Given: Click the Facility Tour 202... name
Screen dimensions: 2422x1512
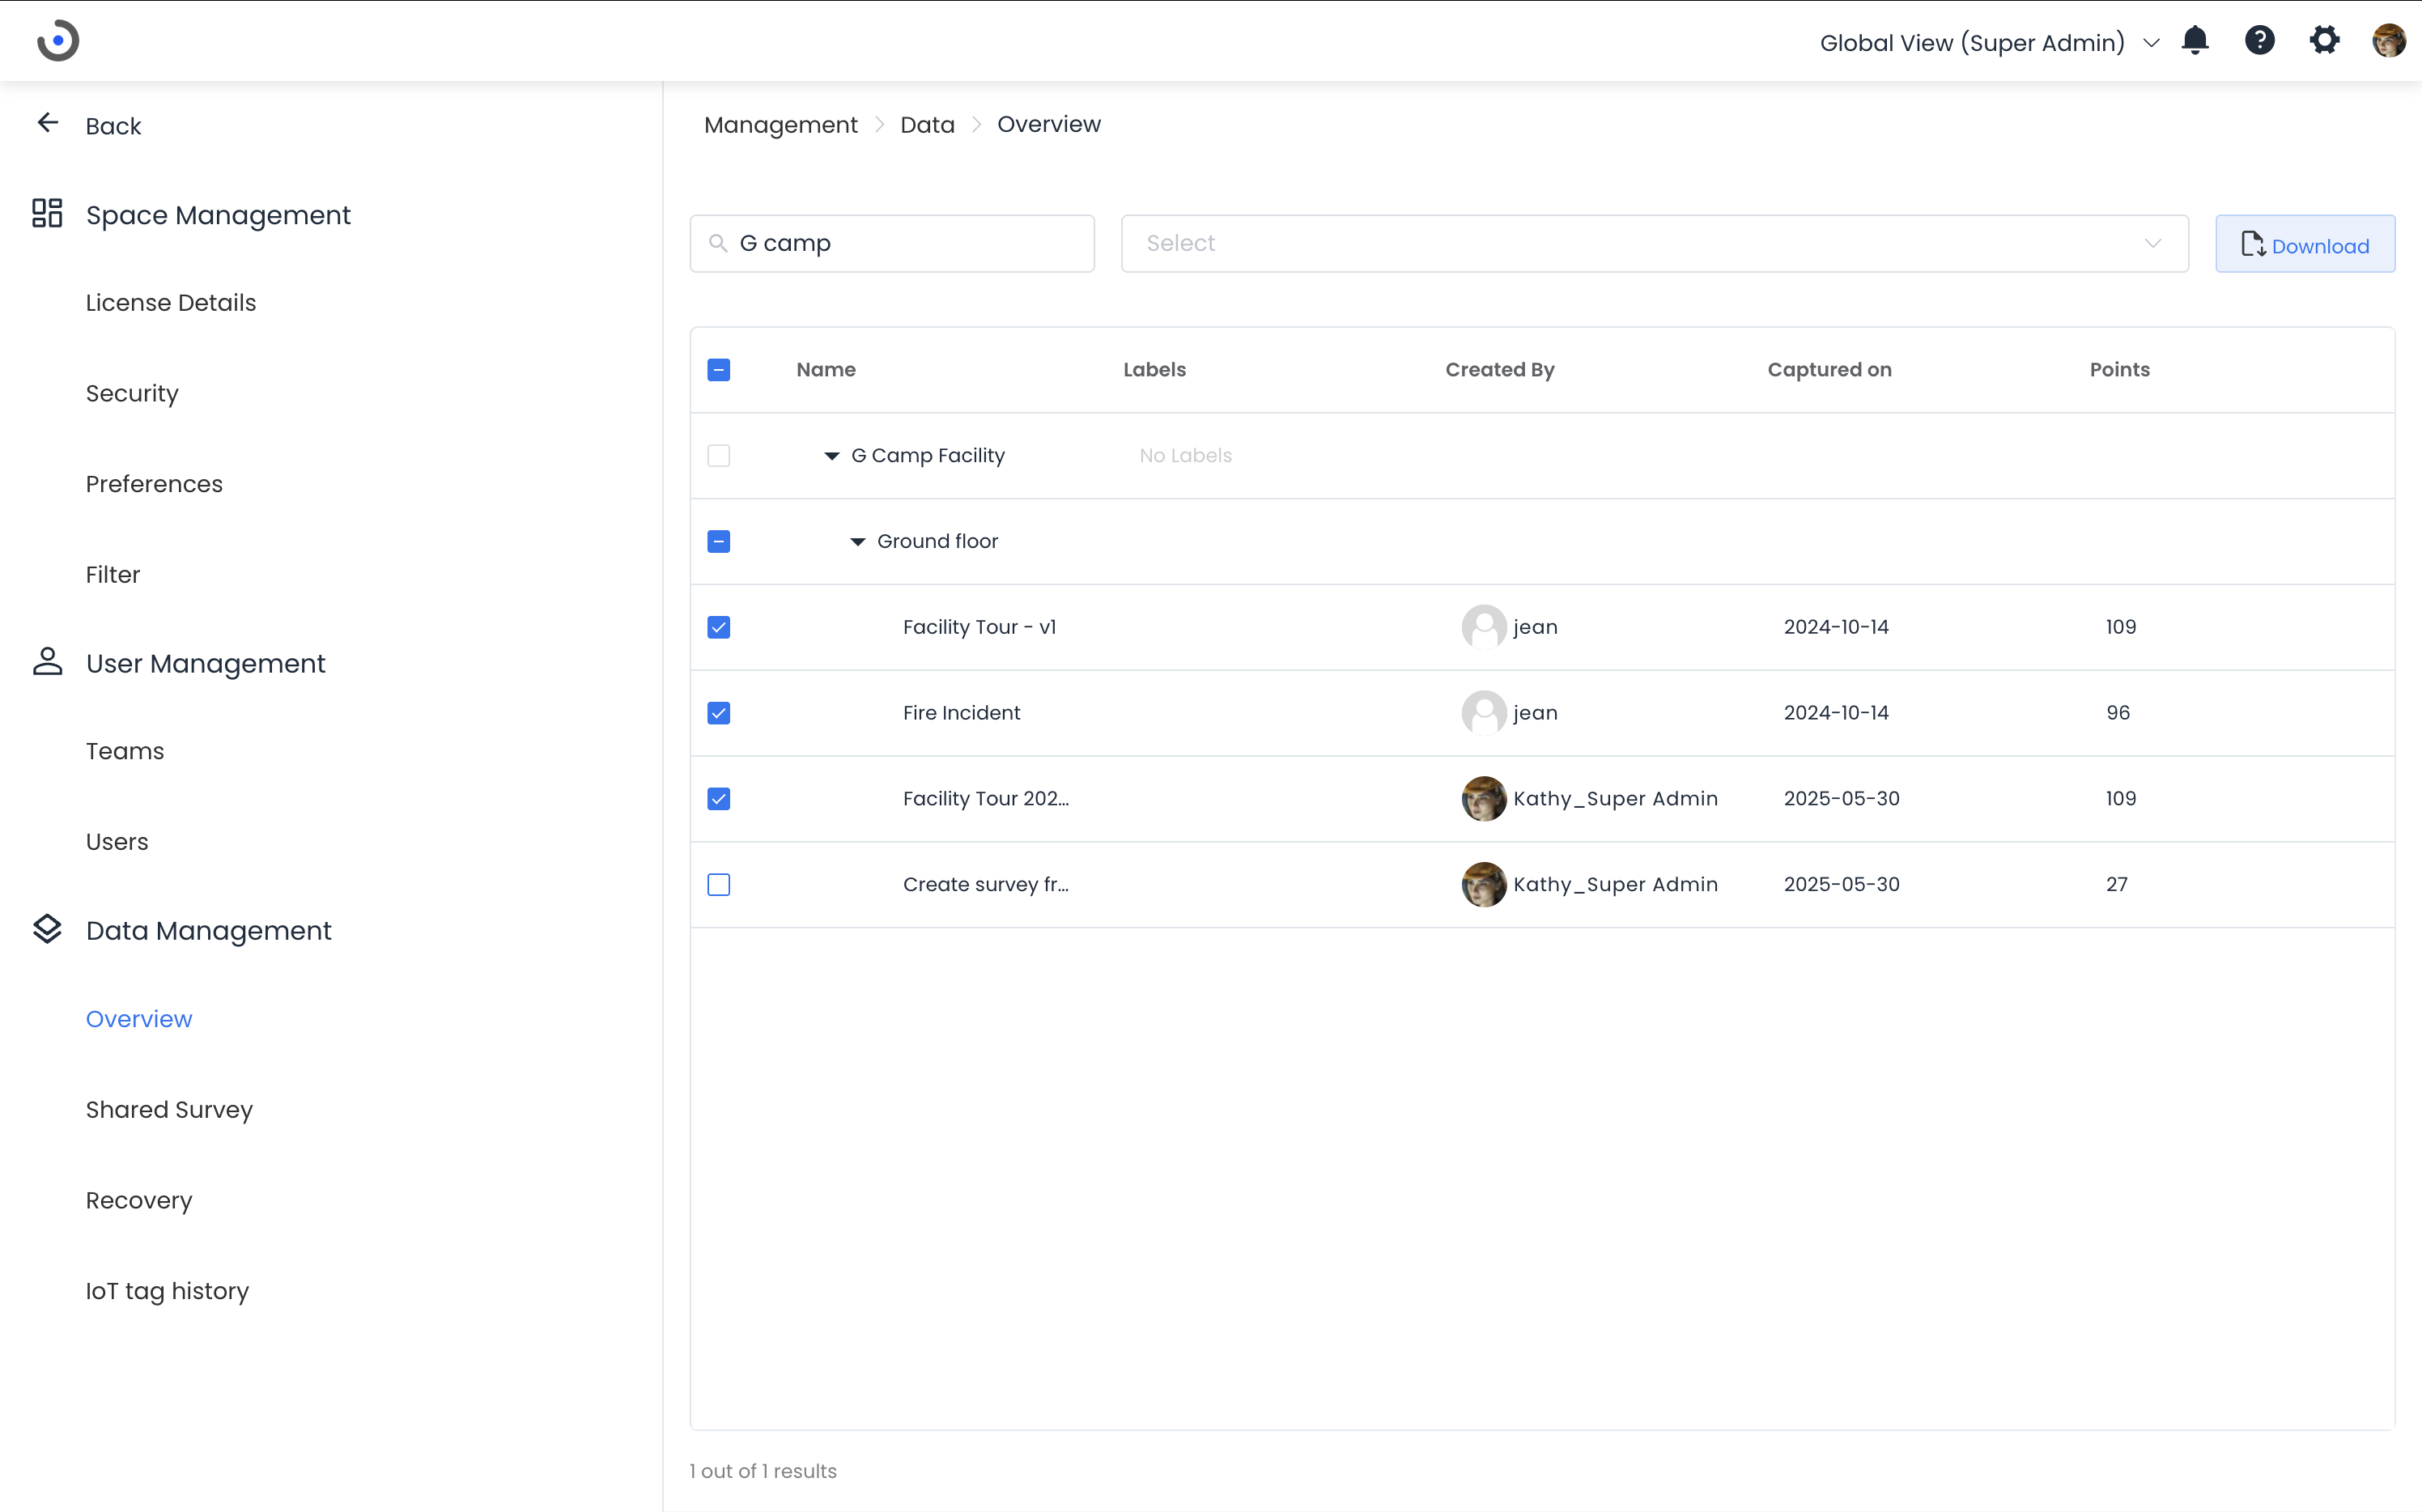Looking at the screenshot, I should (x=985, y=799).
